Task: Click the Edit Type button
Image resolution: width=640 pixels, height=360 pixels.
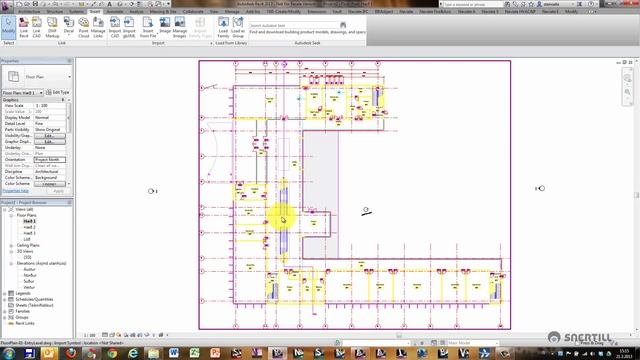Action: pos(58,93)
